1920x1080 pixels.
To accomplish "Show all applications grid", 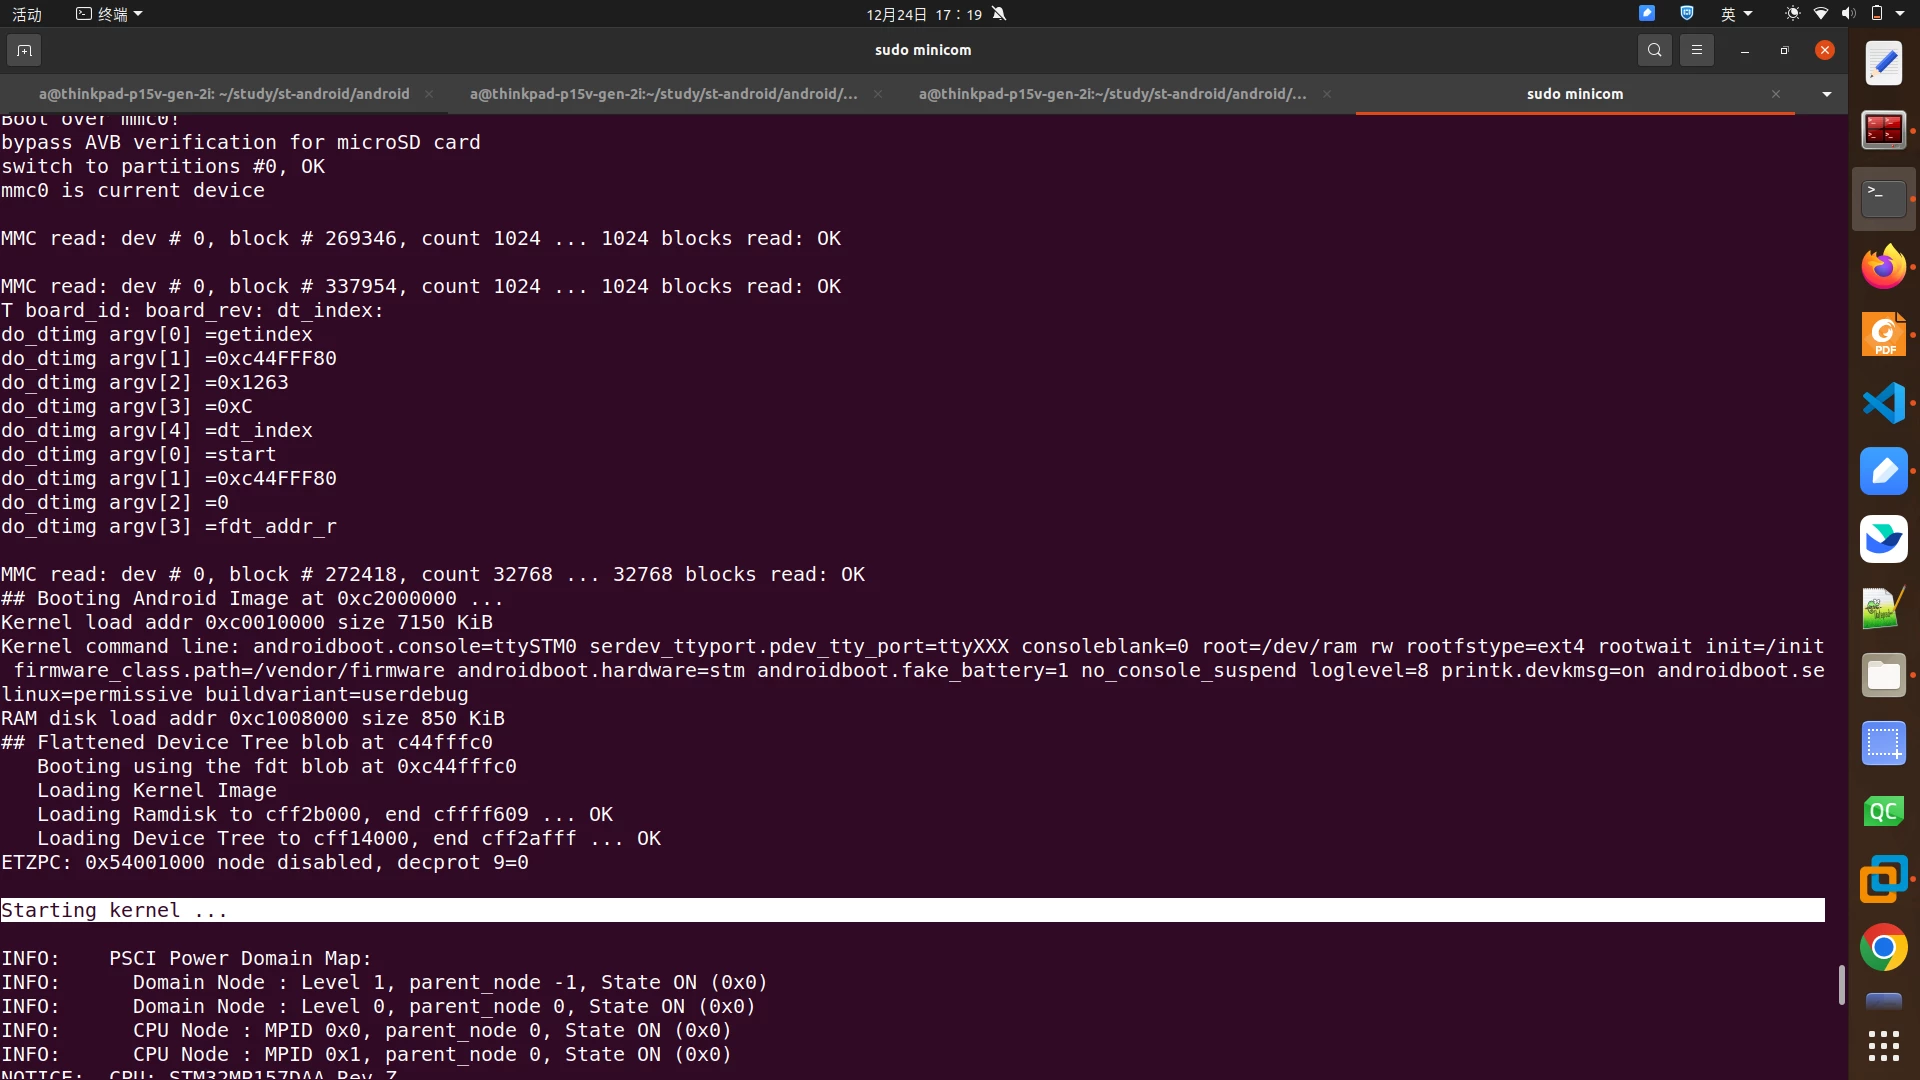I will (1884, 1046).
